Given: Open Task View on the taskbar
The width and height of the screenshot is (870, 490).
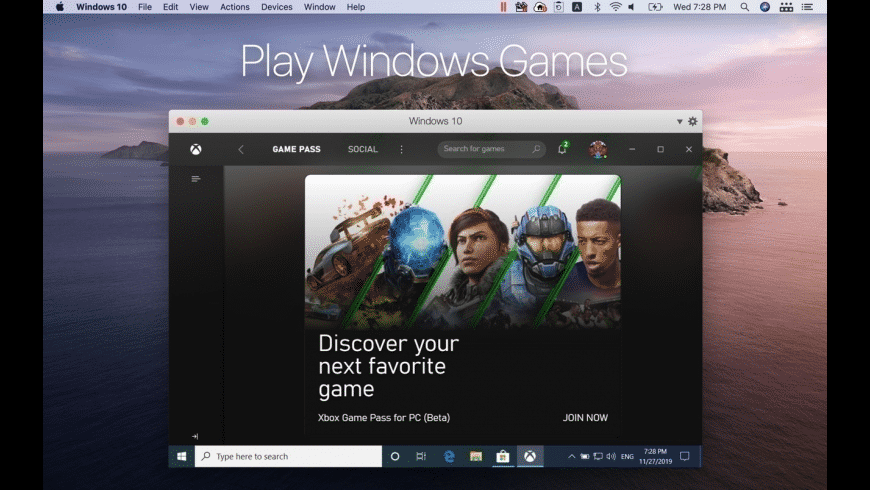Looking at the screenshot, I should pos(421,456).
